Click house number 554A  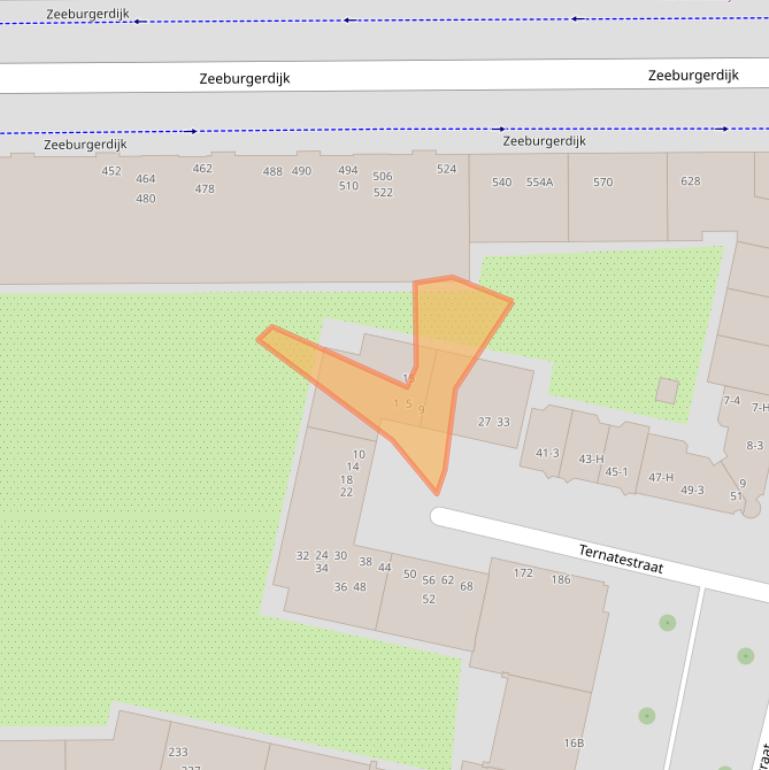539,183
